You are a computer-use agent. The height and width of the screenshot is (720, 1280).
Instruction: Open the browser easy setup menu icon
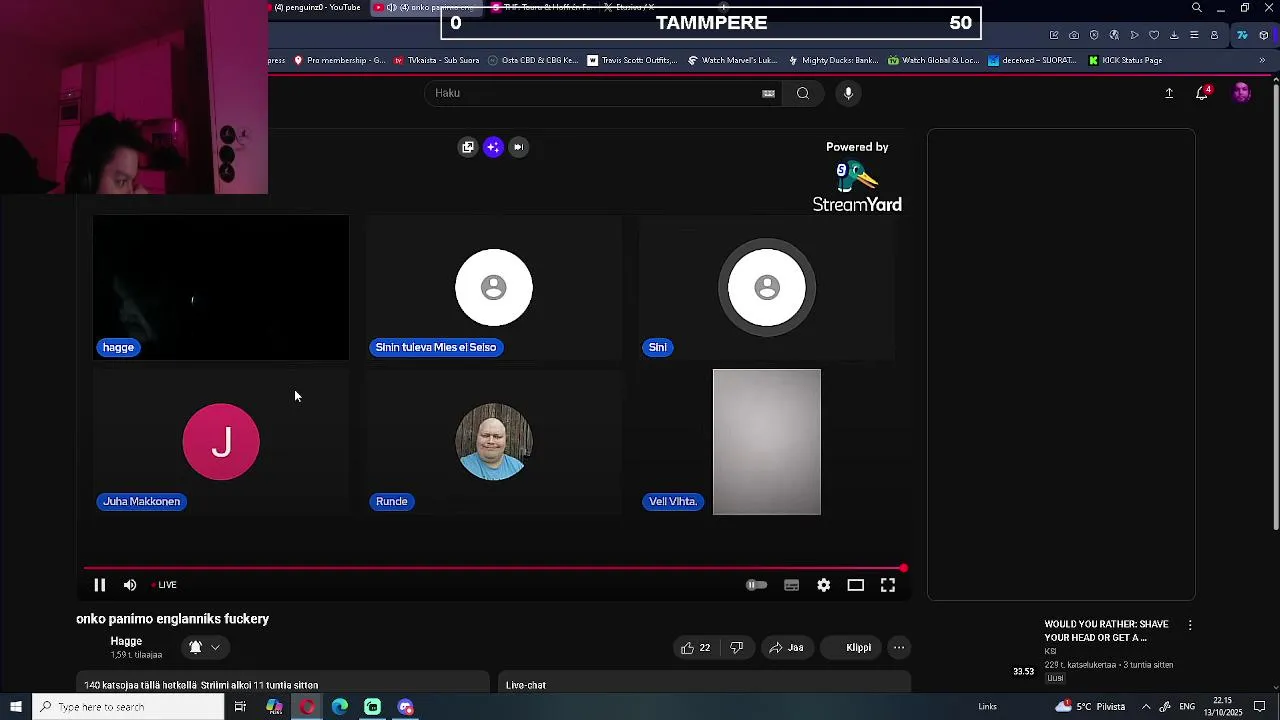tap(1194, 35)
